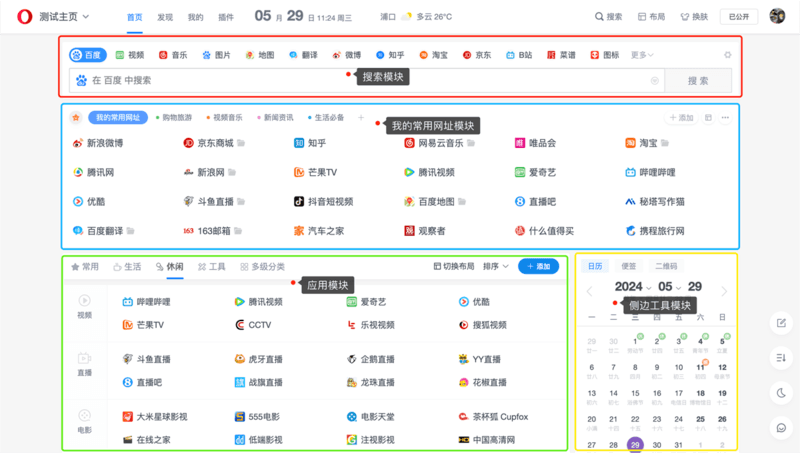The width and height of the screenshot is (800, 453).
Task: Select the 淘宝 search engine
Action: (x=433, y=55)
